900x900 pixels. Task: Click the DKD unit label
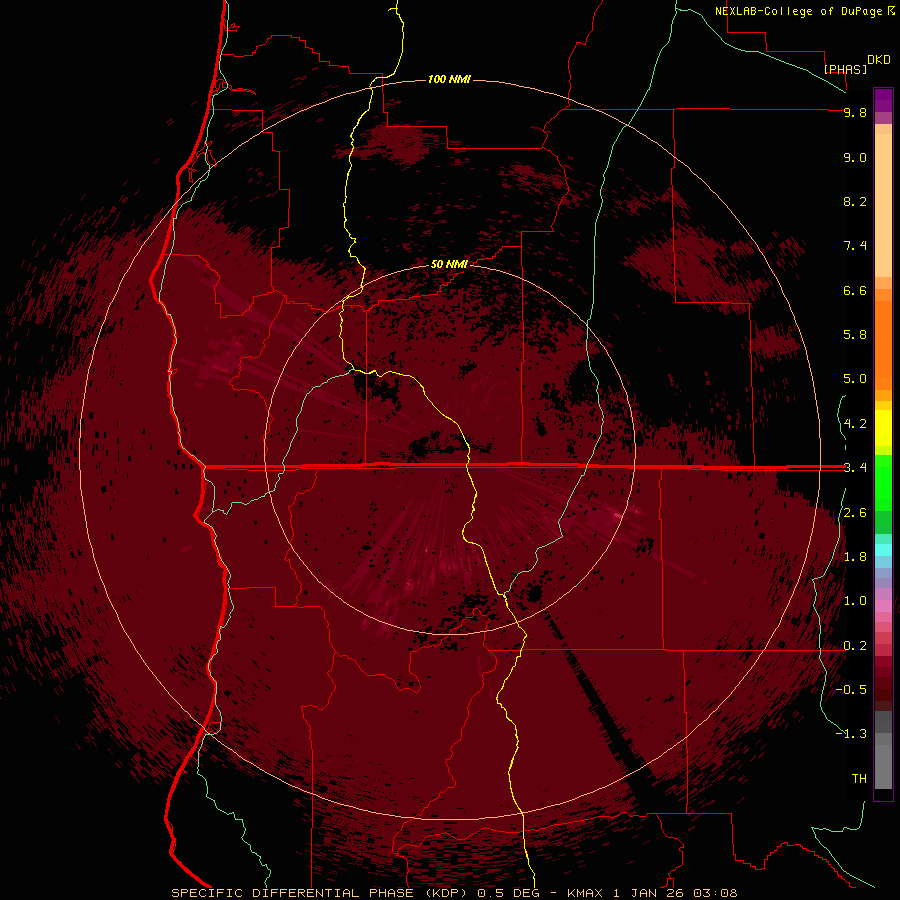879,60
